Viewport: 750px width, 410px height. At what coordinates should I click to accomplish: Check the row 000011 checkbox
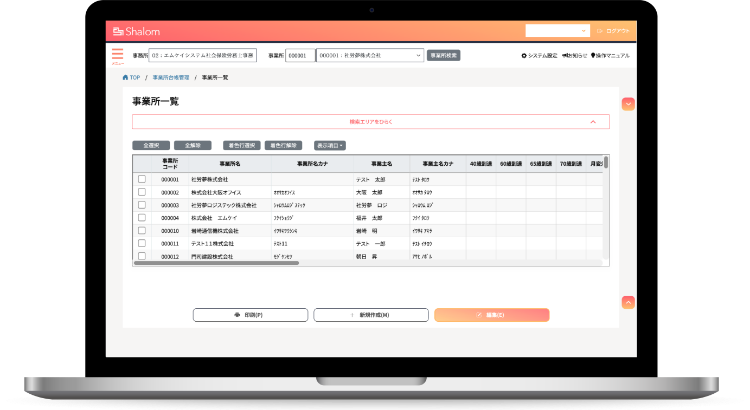pyautogui.click(x=142, y=243)
